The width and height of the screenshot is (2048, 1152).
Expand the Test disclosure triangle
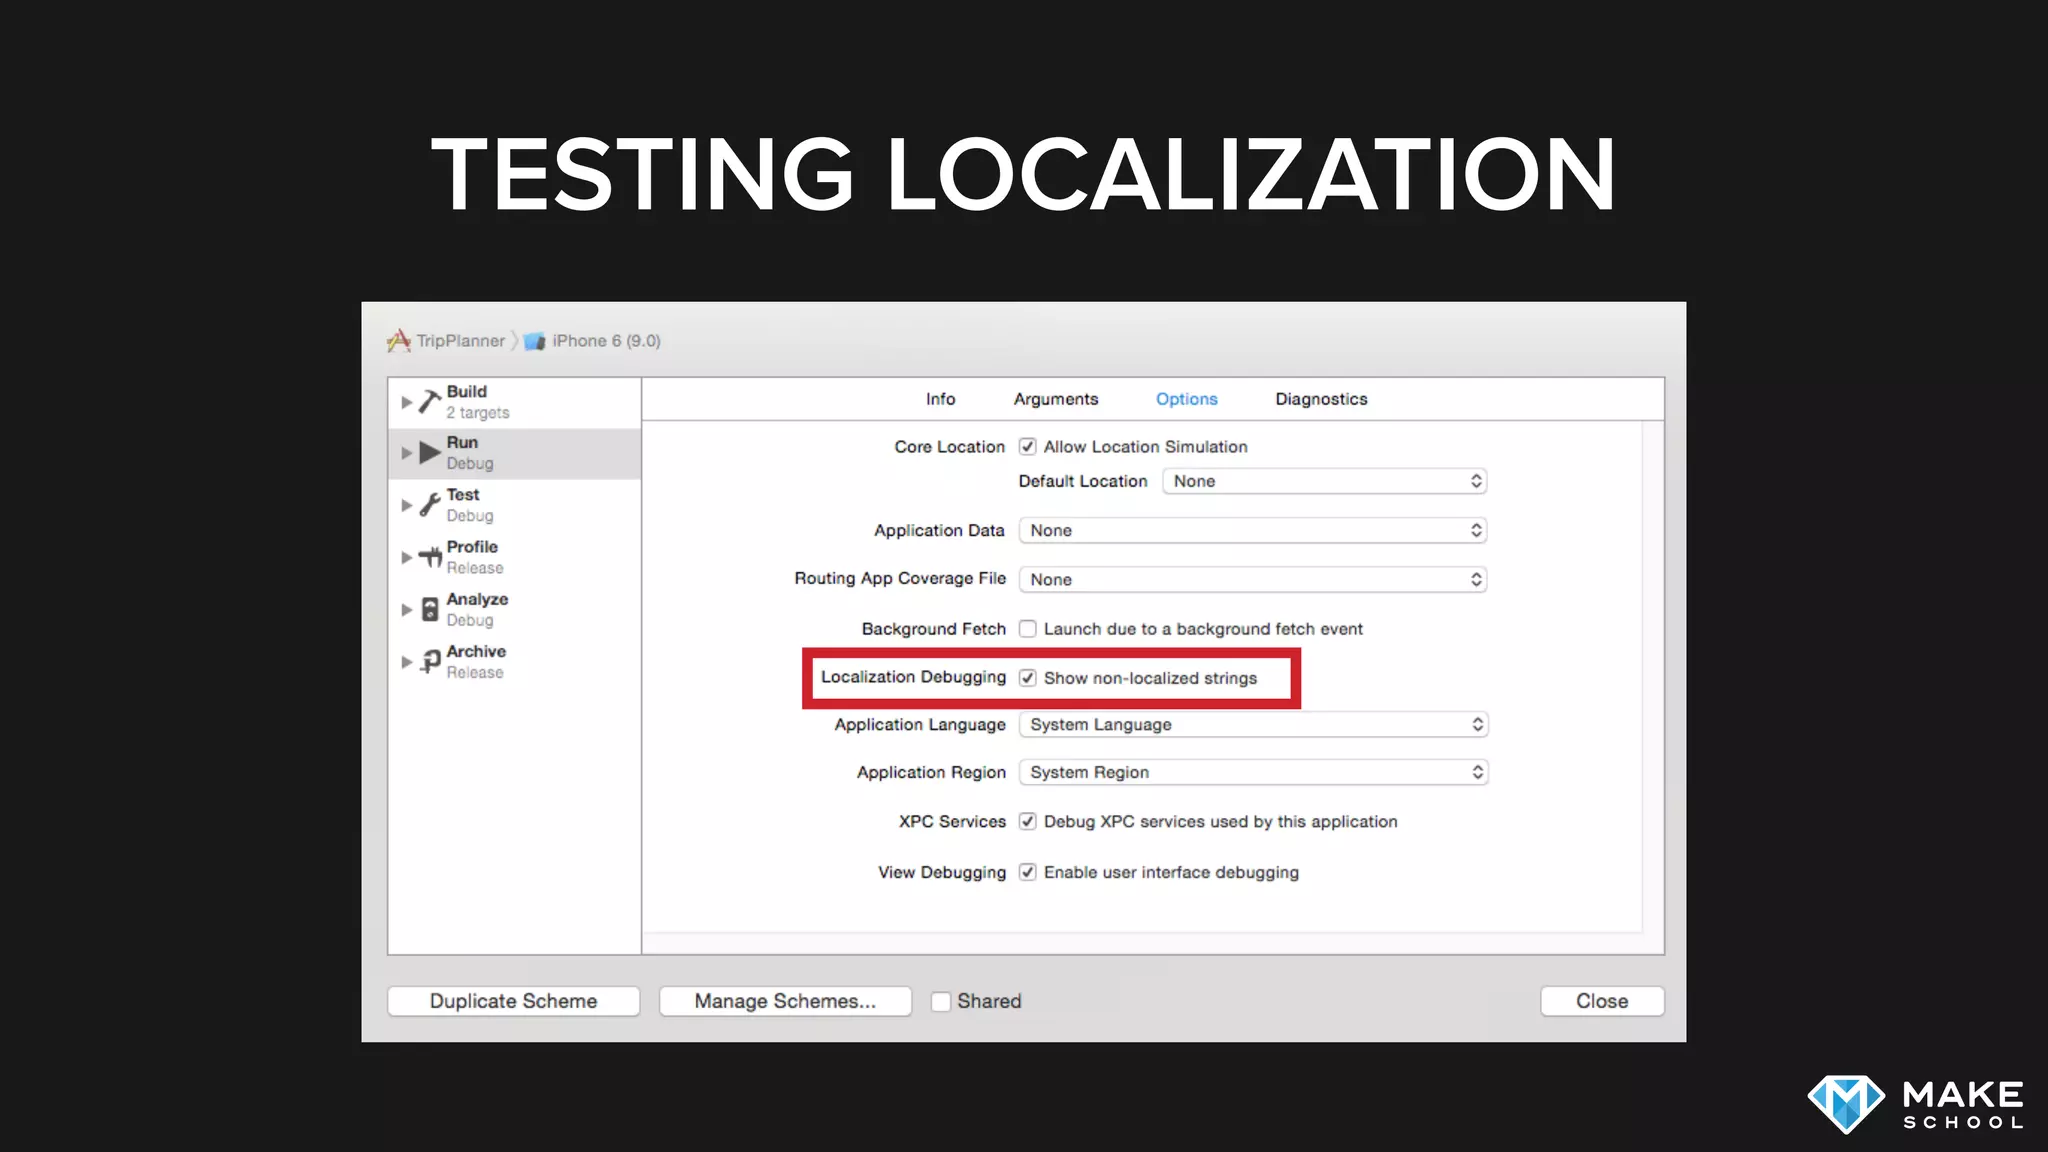pos(406,505)
